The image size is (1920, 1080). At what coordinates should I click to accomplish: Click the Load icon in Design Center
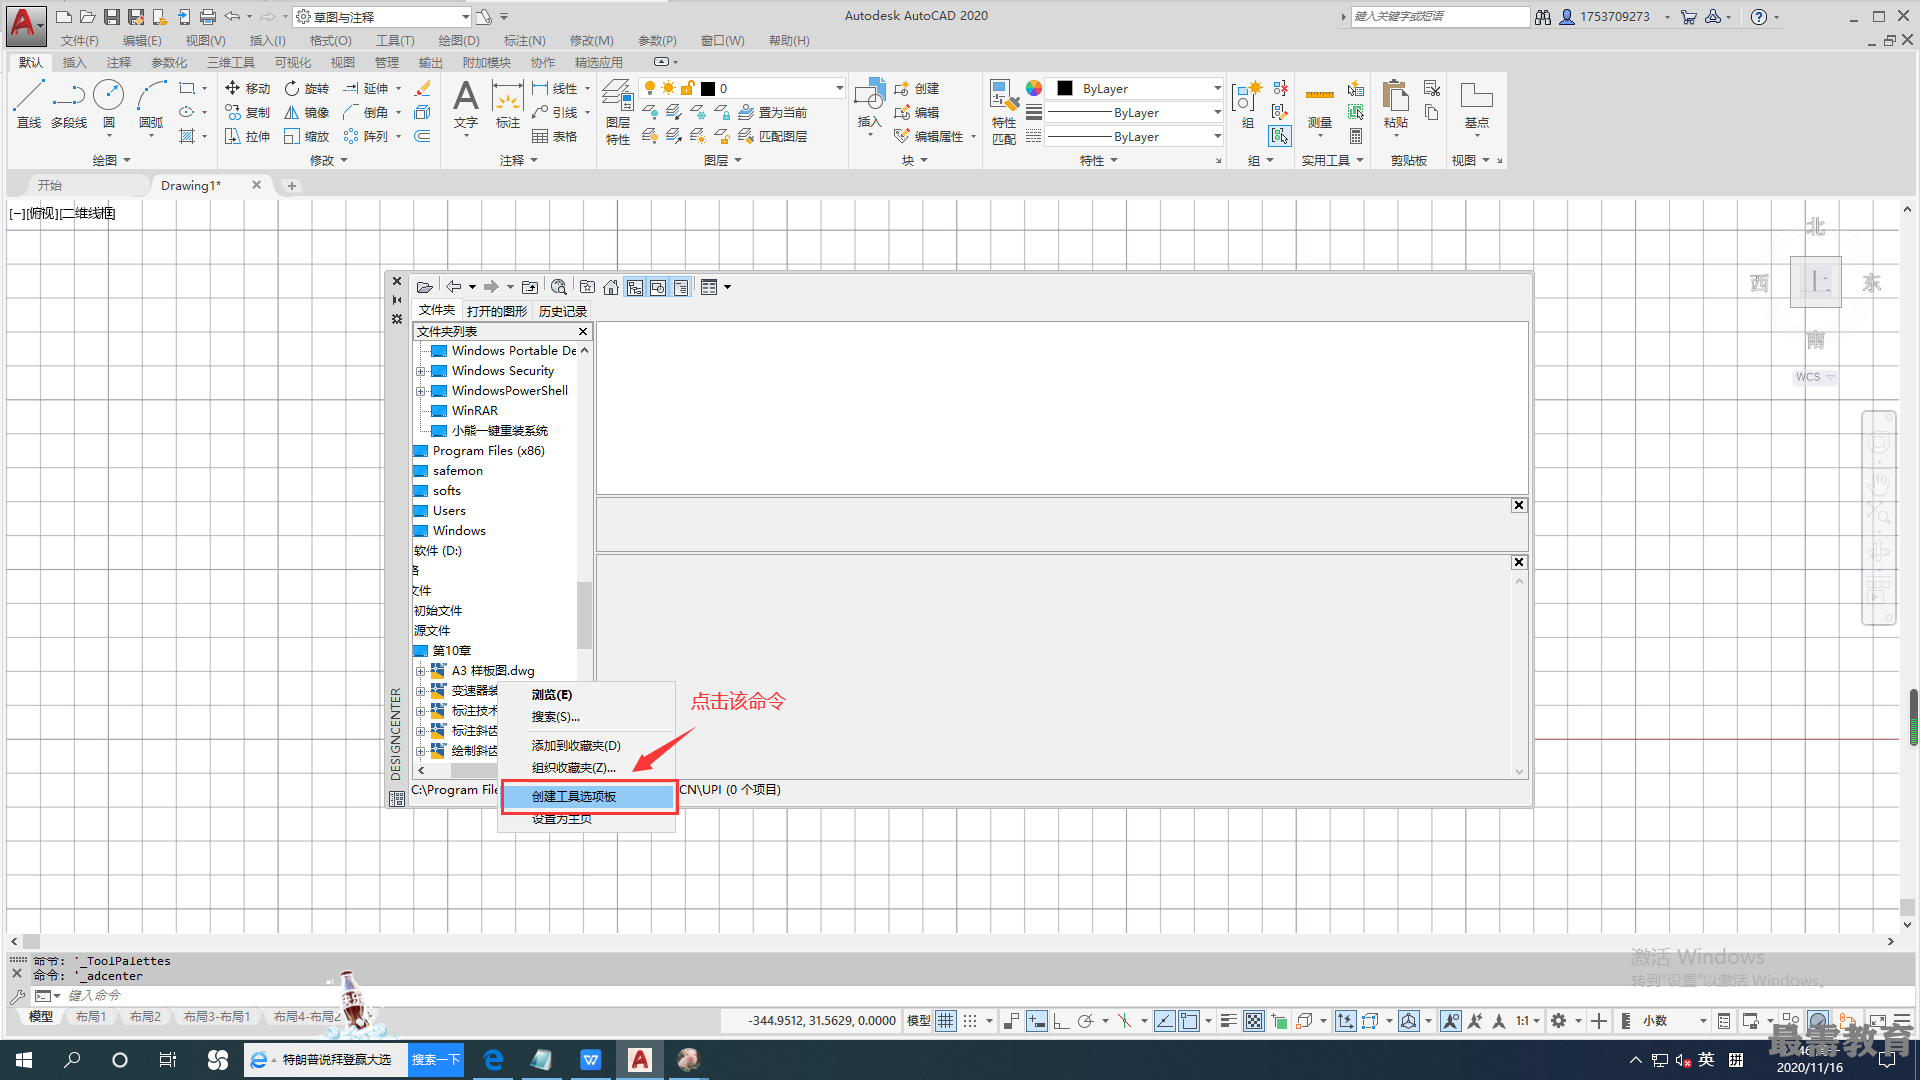[x=424, y=287]
